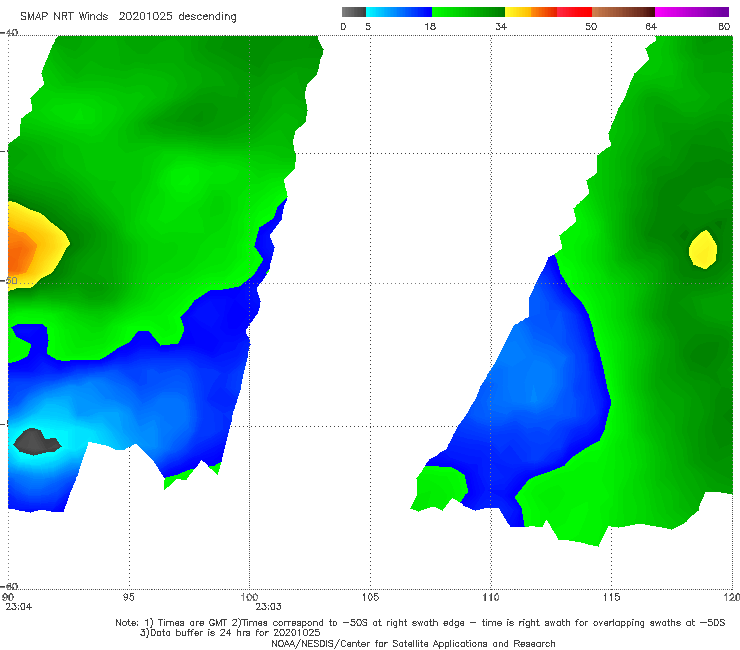Click the magenta-purple color bar segment
The image size is (740, 650).
point(692,12)
